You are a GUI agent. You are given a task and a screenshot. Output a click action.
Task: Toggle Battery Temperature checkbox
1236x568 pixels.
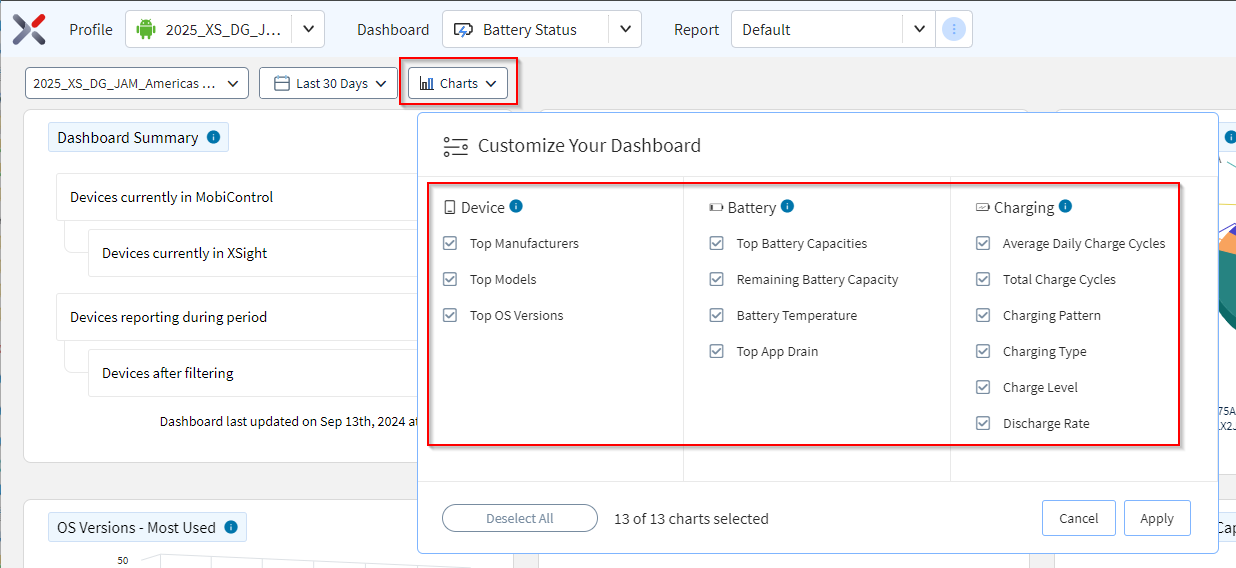point(716,315)
